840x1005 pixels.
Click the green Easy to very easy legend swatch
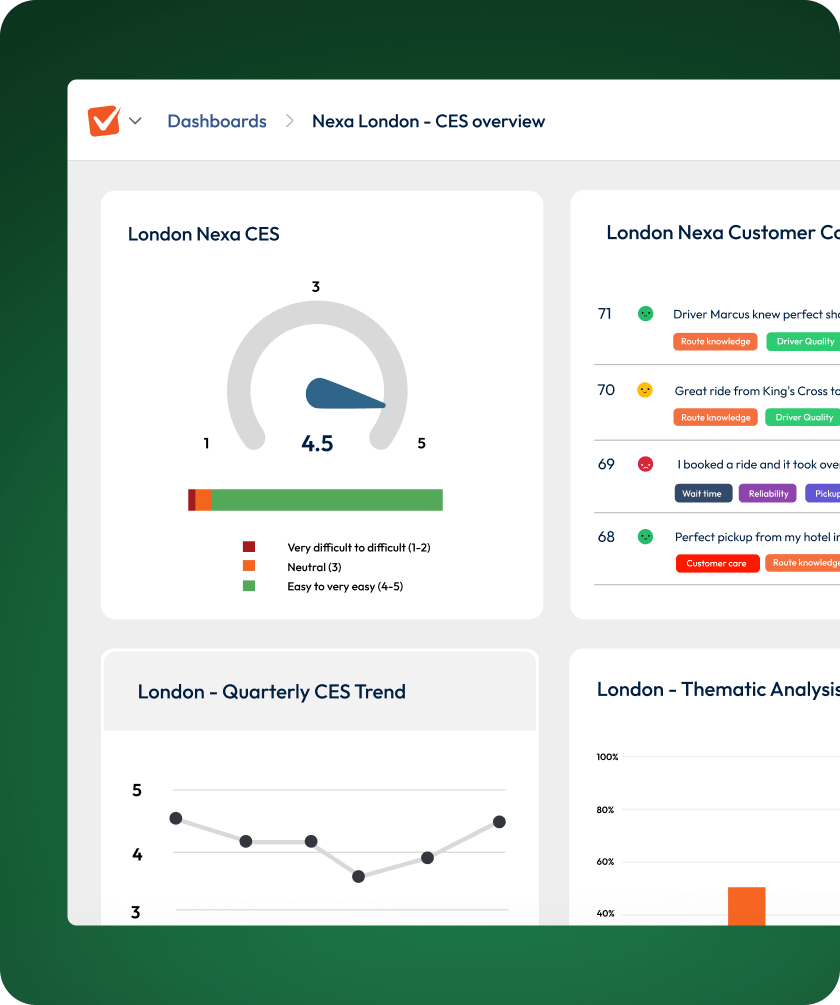(x=249, y=586)
